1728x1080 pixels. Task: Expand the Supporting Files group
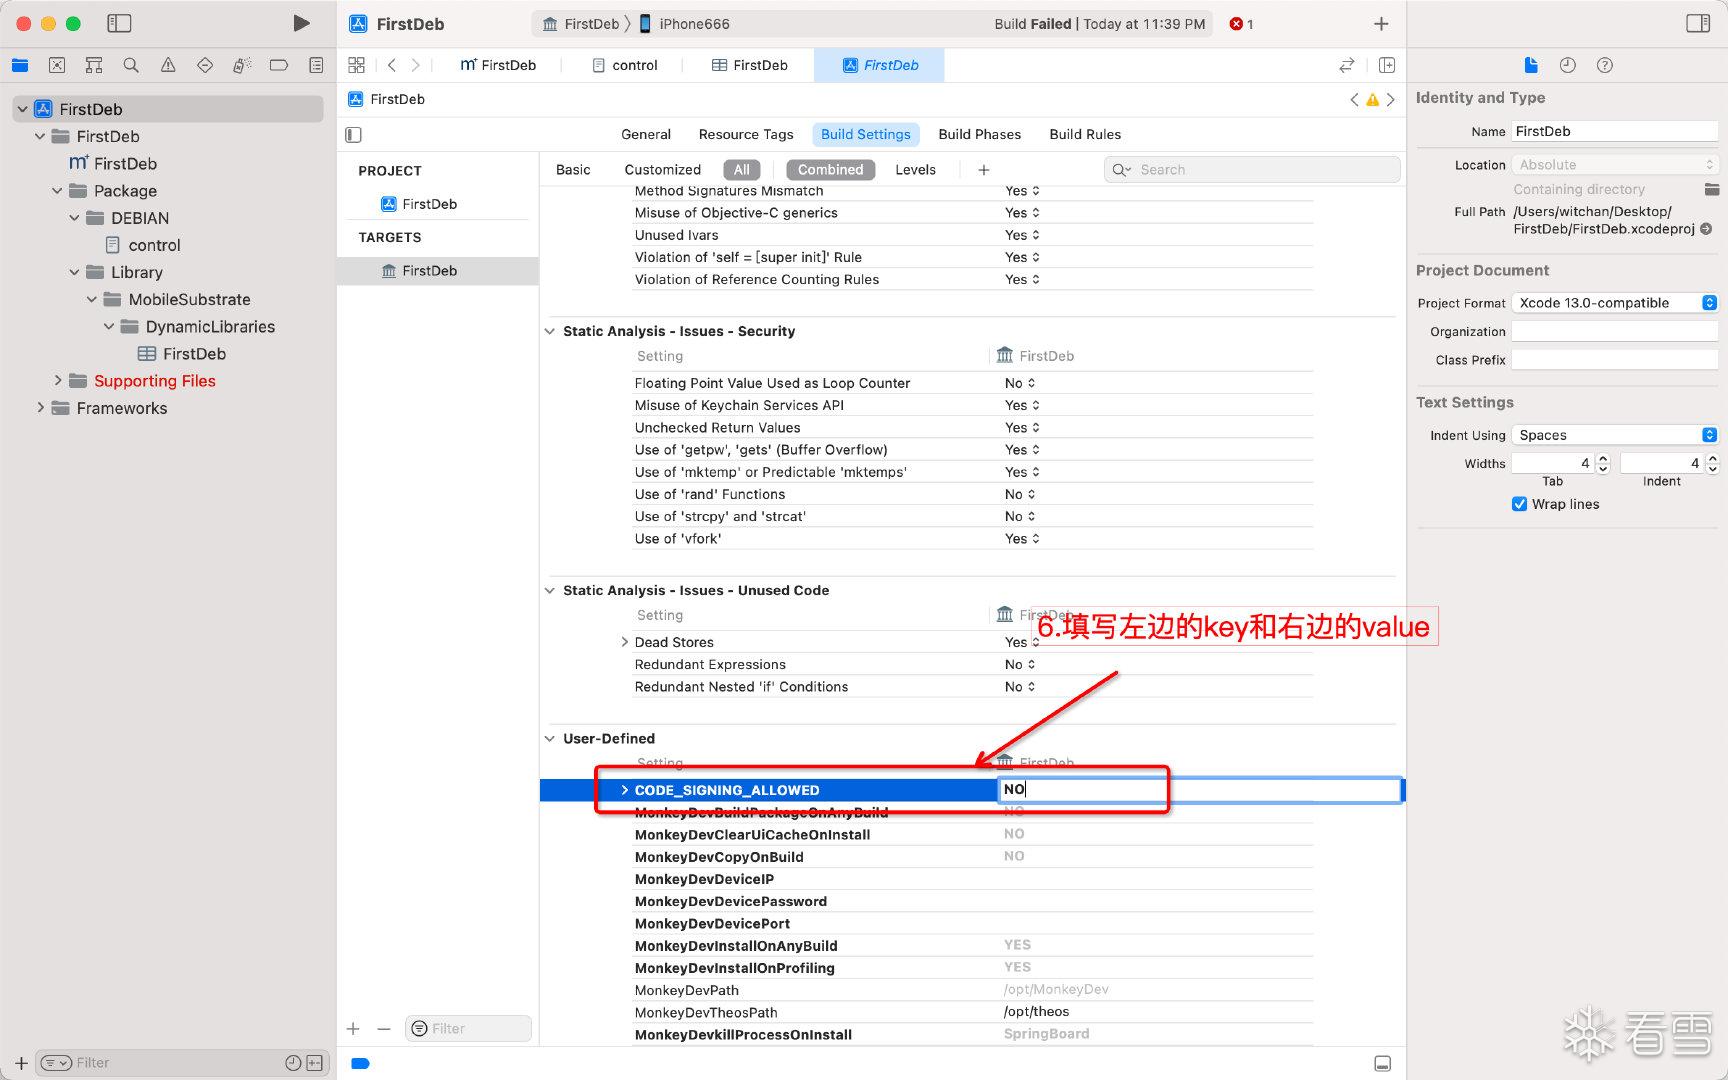pos(57,381)
